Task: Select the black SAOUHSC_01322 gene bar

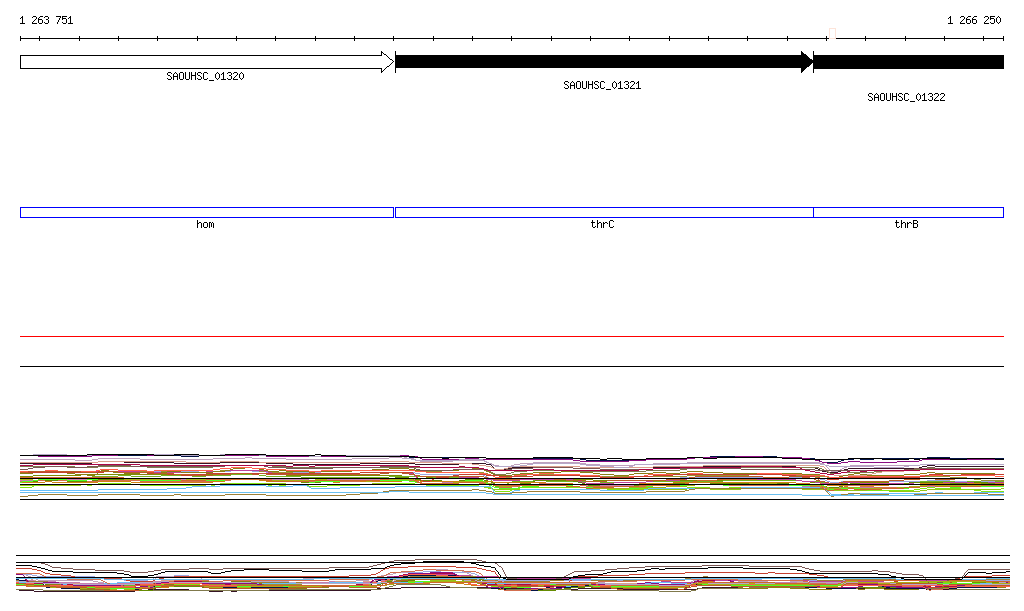Action: click(x=908, y=62)
